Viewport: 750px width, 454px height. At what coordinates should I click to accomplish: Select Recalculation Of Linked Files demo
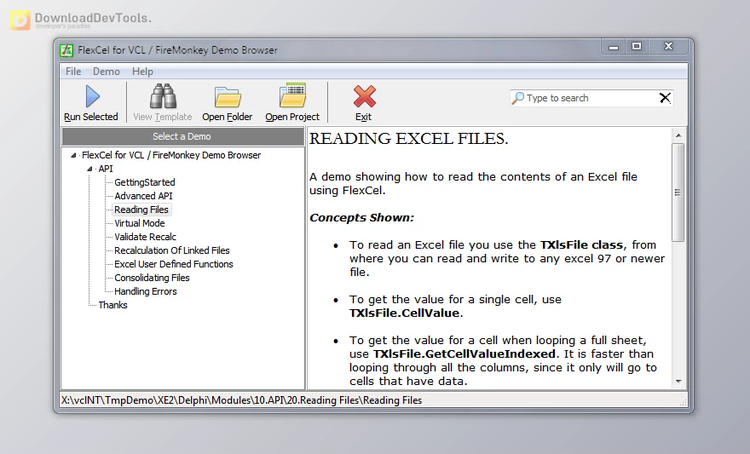[x=172, y=251]
